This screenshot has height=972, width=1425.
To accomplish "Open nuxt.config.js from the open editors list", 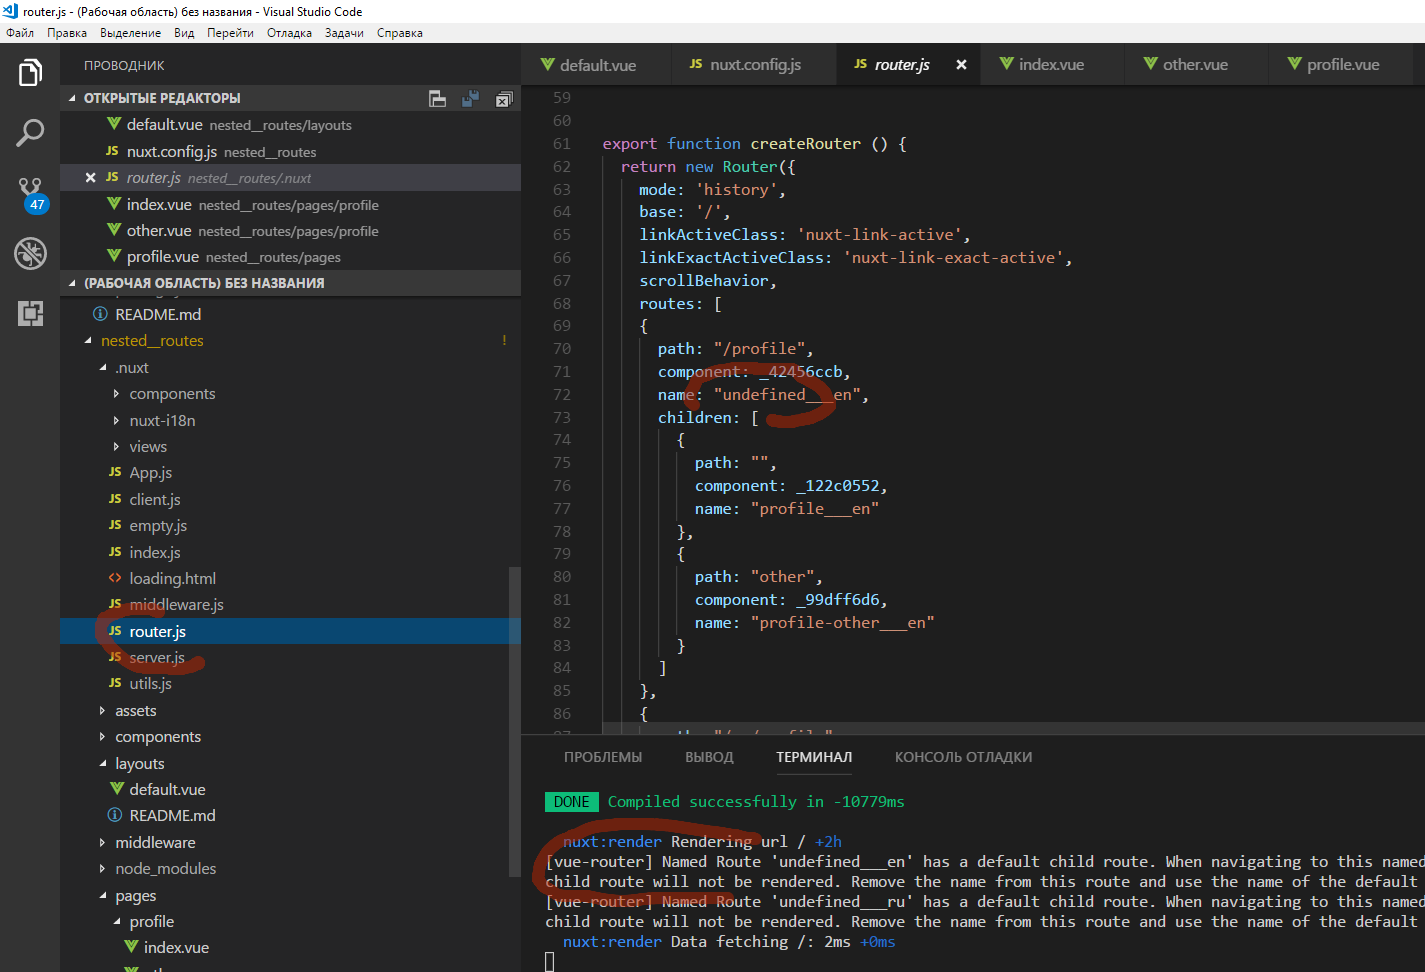I will pyautogui.click(x=290, y=152).
